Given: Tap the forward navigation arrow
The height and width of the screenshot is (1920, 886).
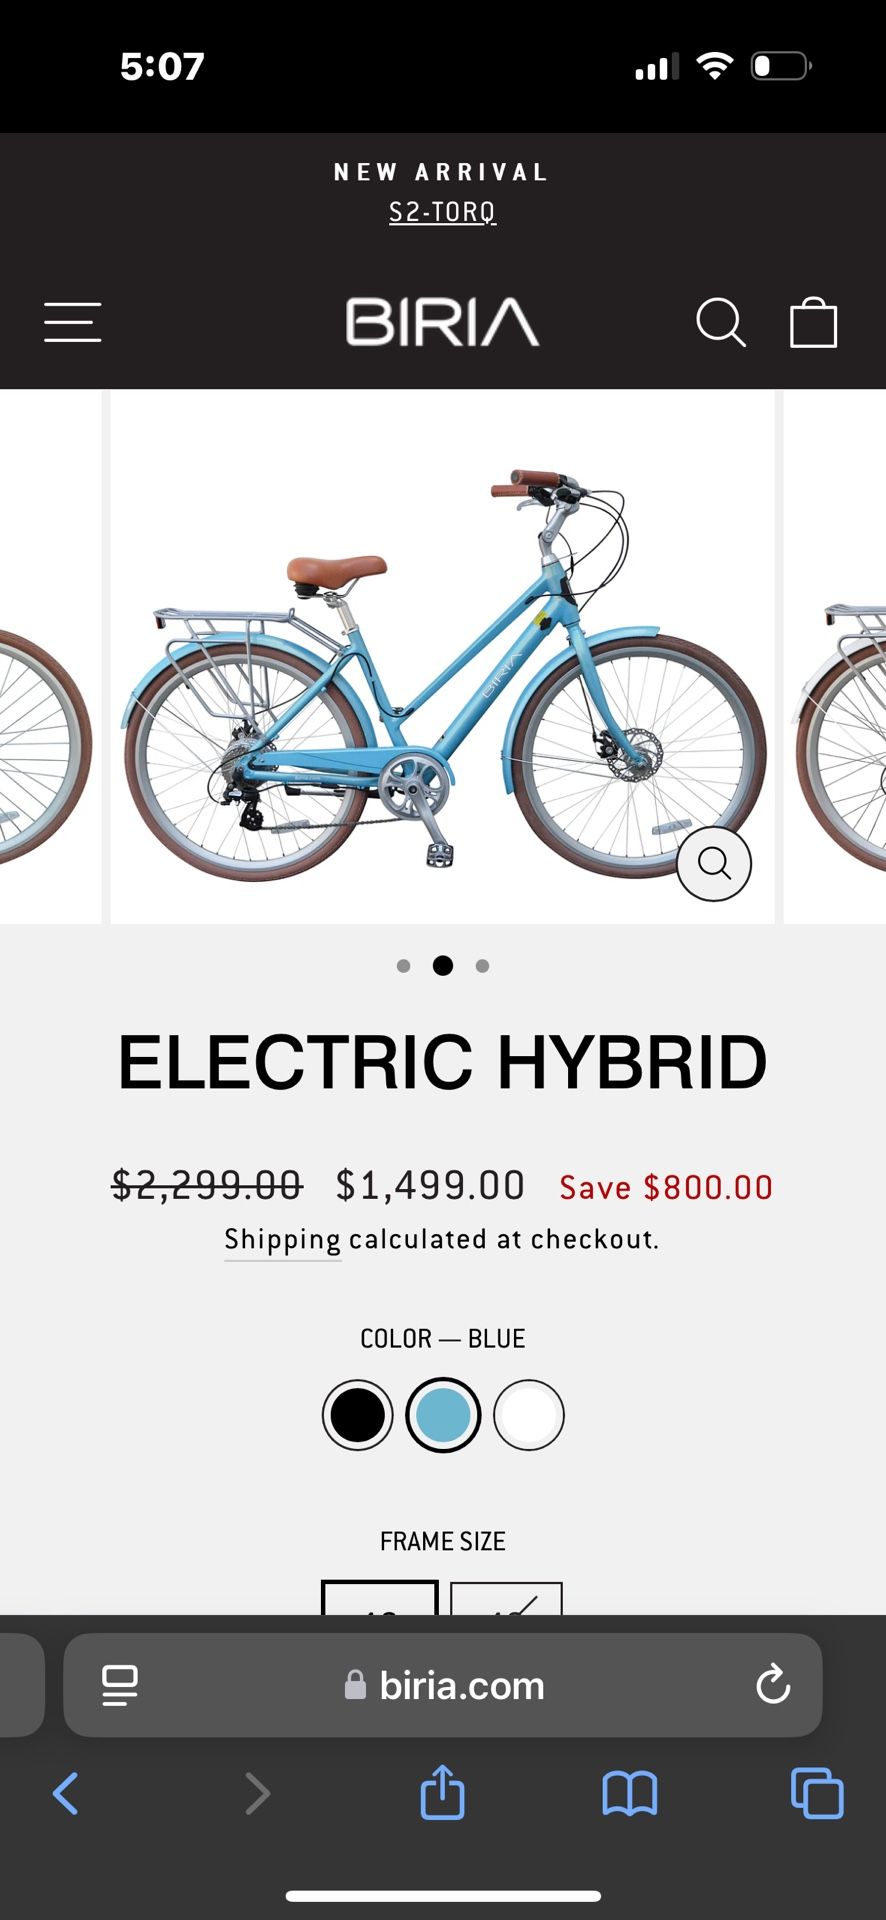Looking at the screenshot, I should tap(257, 1793).
